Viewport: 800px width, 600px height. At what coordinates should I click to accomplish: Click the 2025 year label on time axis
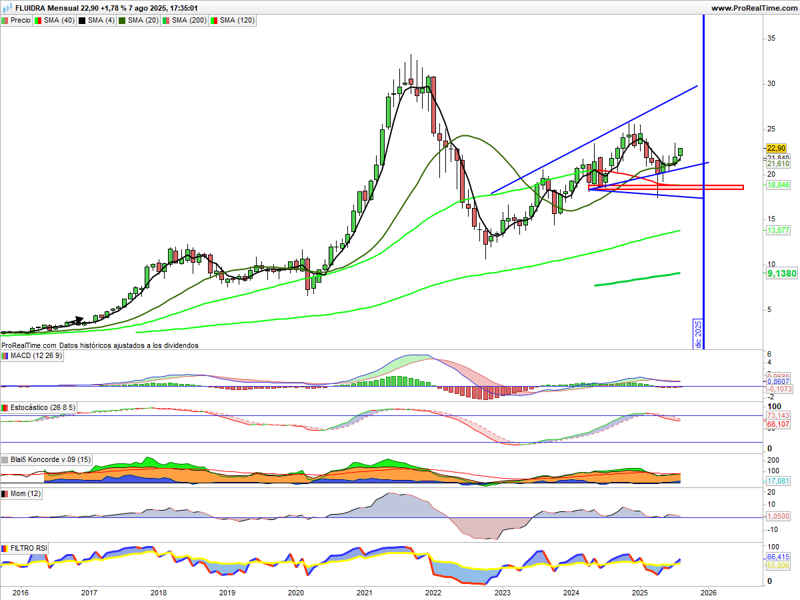click(x=640, y=593)
